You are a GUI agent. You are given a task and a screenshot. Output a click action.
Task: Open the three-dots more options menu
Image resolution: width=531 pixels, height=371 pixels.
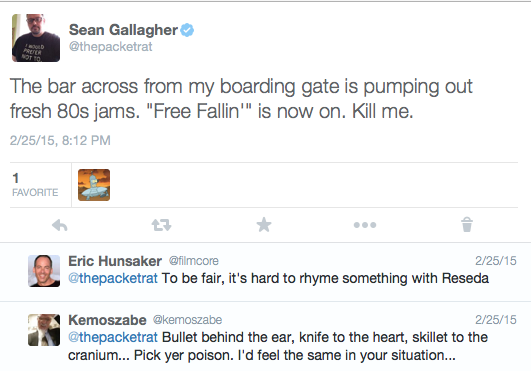[365, 225]
